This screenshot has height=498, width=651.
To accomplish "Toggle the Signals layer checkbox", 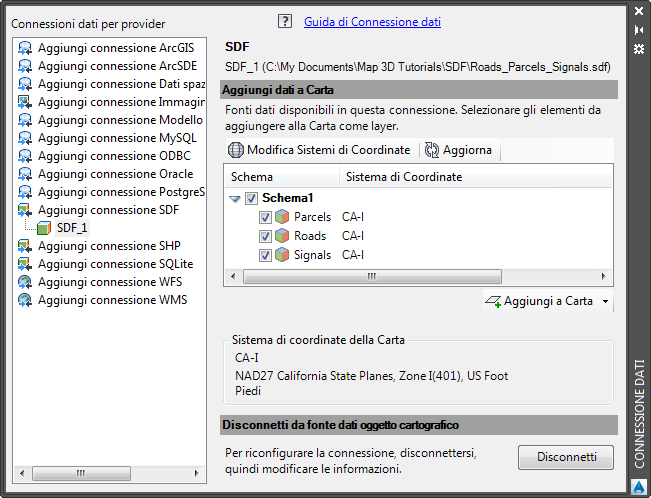I will point(265,255).
